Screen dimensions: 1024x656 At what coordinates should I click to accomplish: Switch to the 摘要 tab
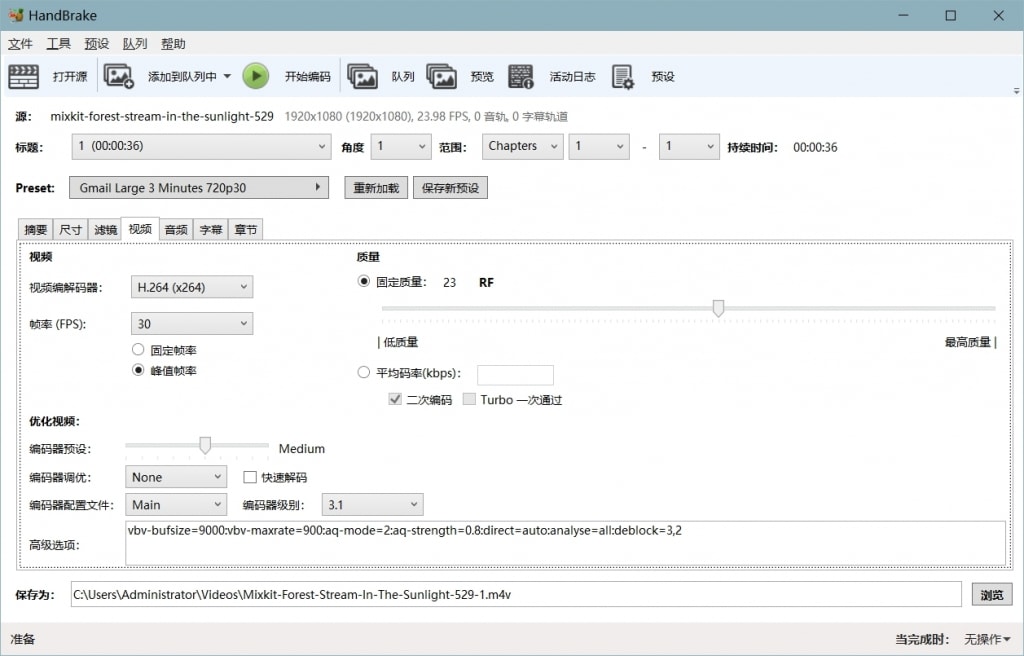tap(35, 229)
